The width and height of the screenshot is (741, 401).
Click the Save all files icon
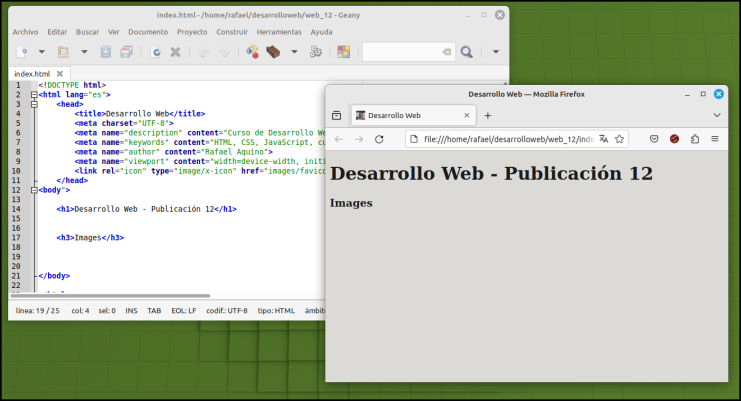[127, 52]
